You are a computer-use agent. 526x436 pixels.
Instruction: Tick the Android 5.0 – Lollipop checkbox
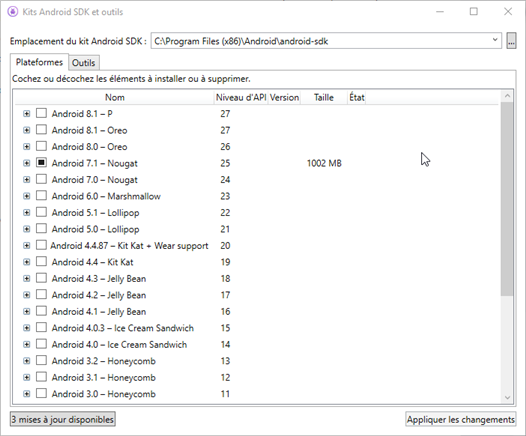41,228
